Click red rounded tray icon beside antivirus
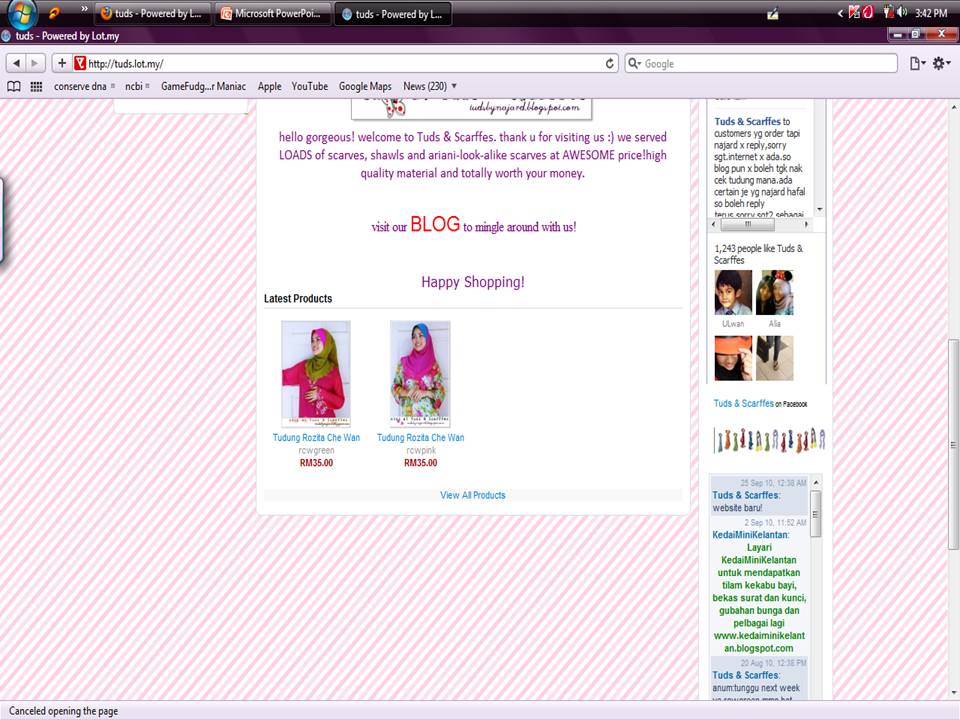The image size is (960, 720). pos(868,12)
